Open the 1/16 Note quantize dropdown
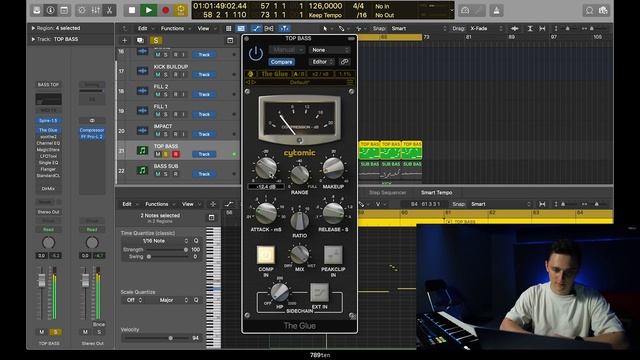Image resolution: width=640 pixels, height=360 pixels. point(157,241)
